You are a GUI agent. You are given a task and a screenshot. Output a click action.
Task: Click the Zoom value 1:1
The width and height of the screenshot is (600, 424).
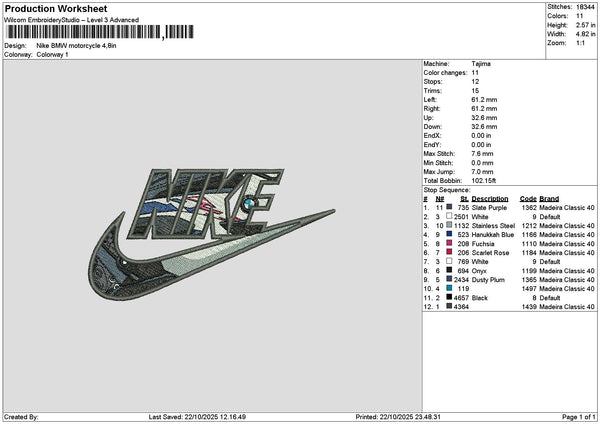[580, 43]
